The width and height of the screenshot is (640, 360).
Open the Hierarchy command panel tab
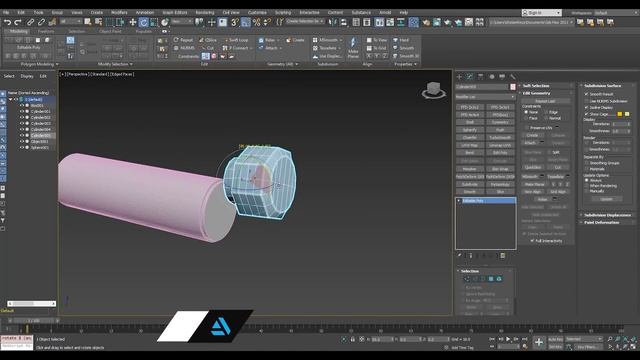[x=480, y=76]
